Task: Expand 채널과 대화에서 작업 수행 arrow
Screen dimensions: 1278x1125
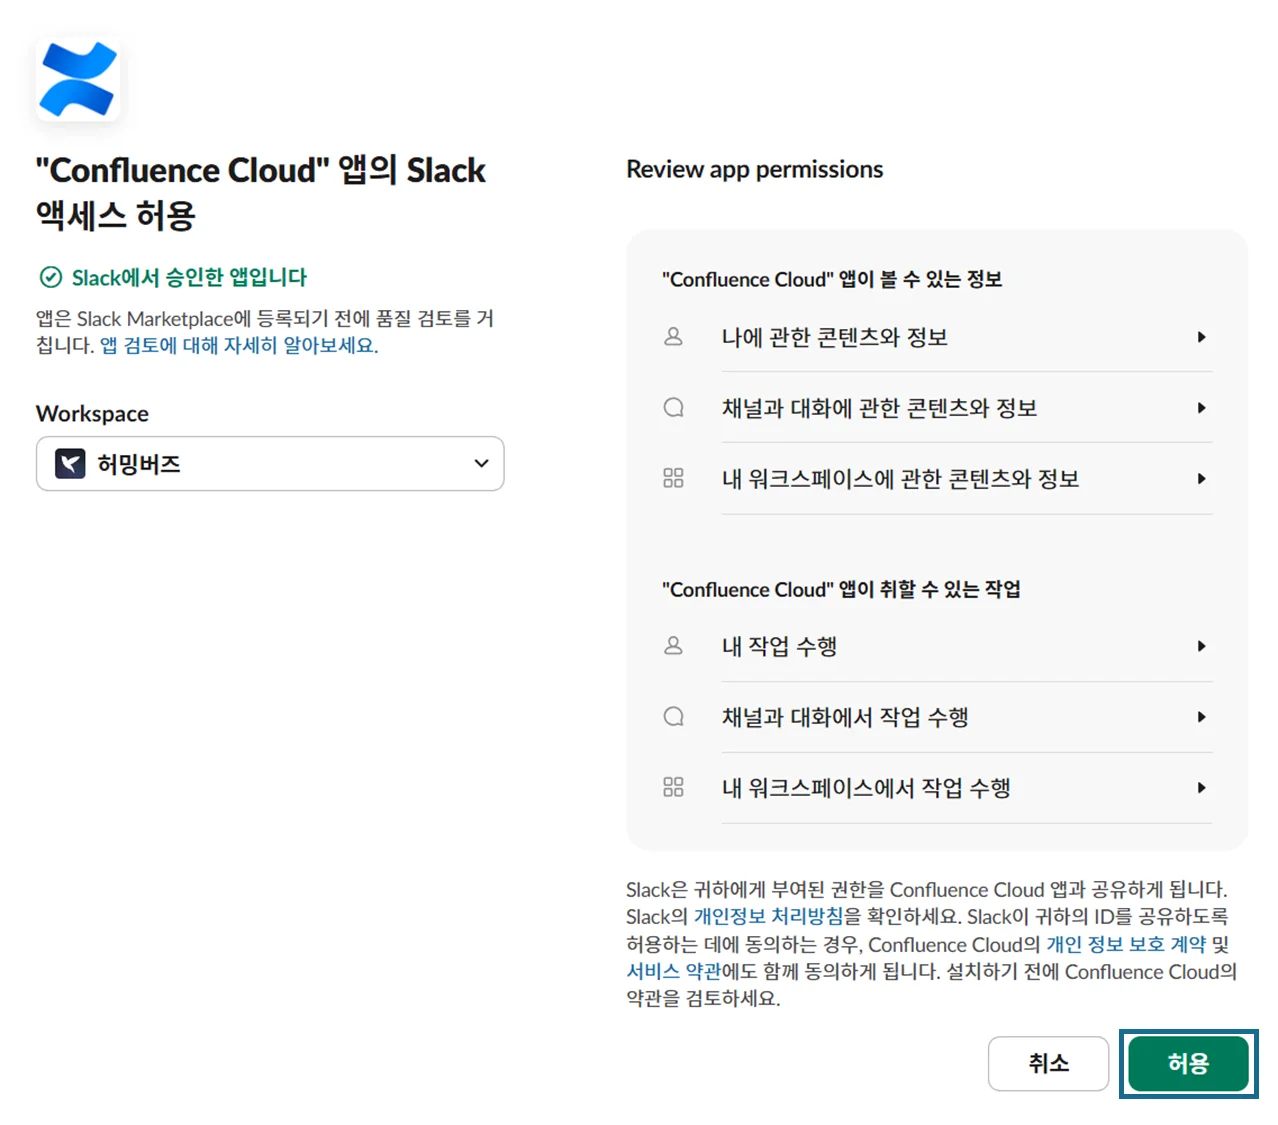Action: (x=1201, y=717)
